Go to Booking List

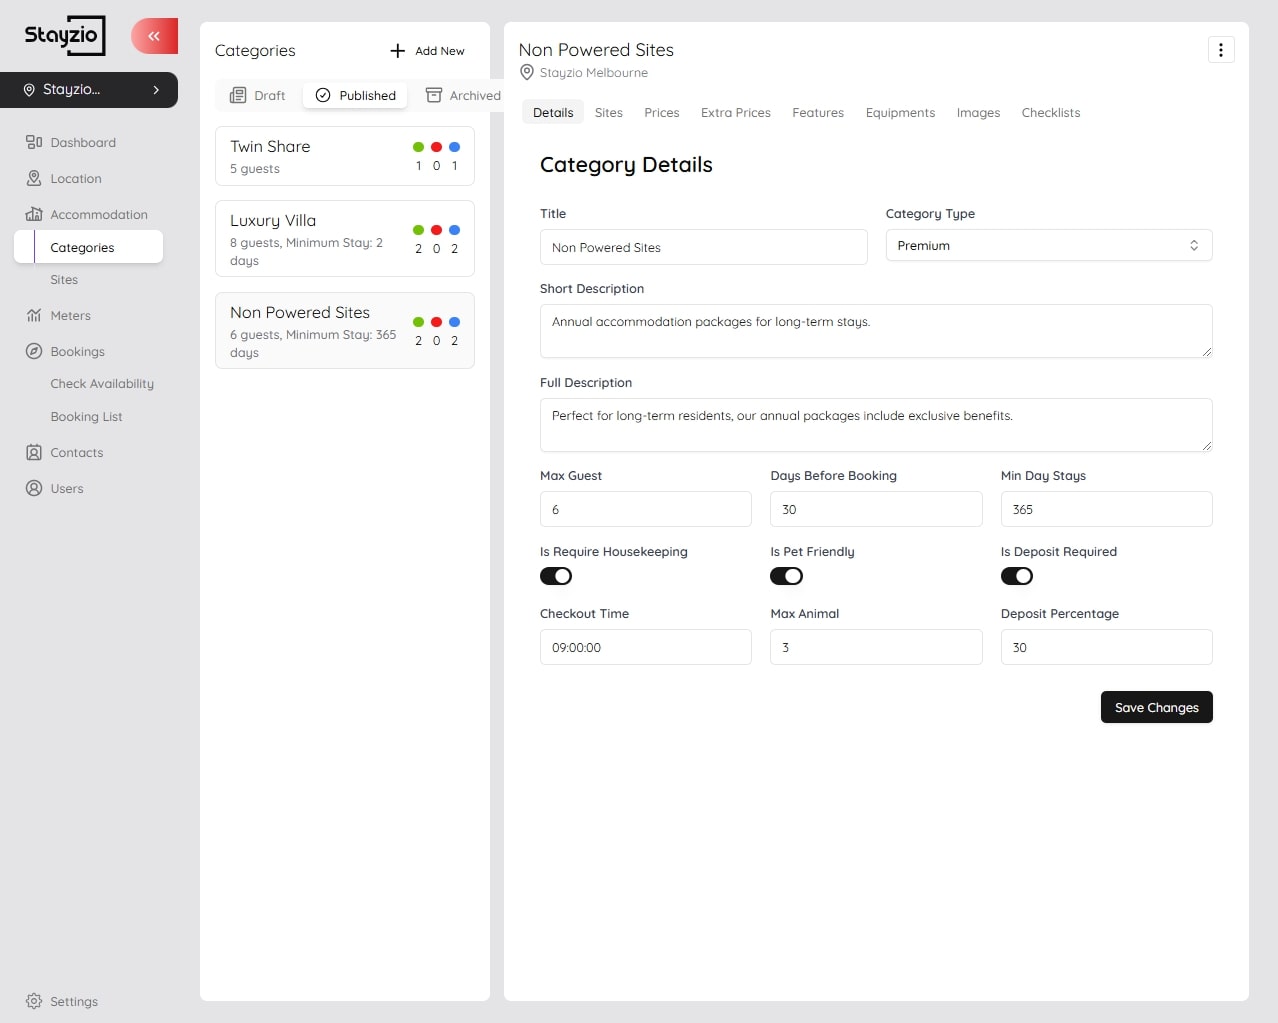tap(87, 417)
